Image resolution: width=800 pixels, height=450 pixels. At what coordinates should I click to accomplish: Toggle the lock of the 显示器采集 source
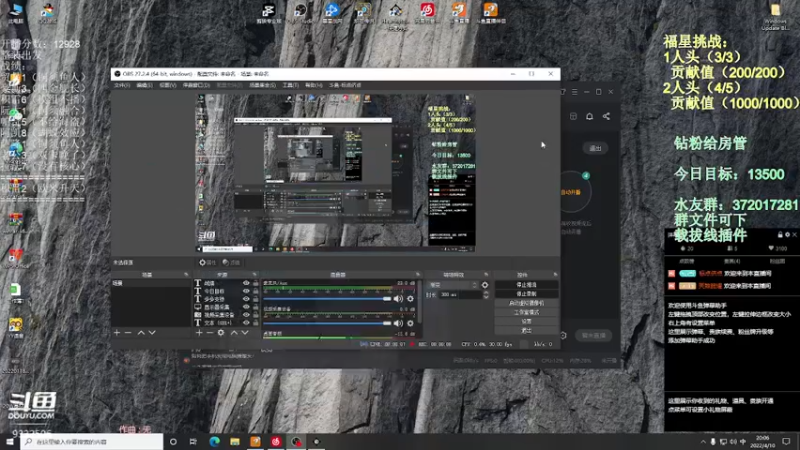click(256, 307)
